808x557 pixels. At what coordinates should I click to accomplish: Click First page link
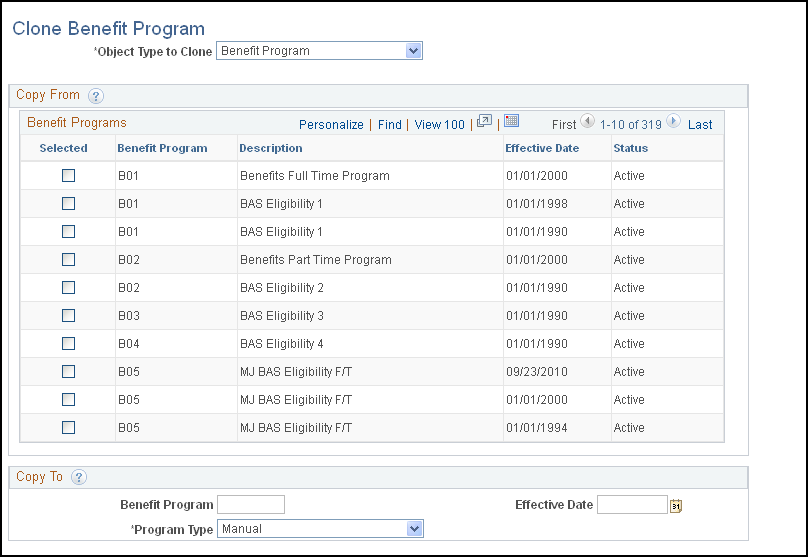pyautogui.click(x=564, y=125)
